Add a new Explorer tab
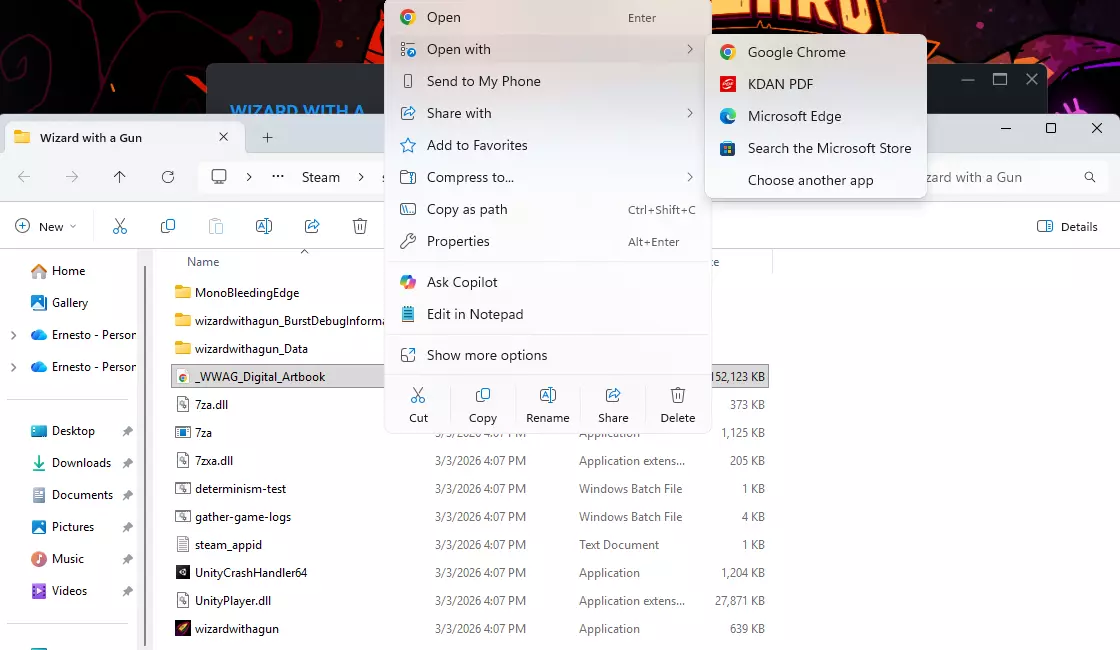The image size is (1120, 650). [267, 137]
